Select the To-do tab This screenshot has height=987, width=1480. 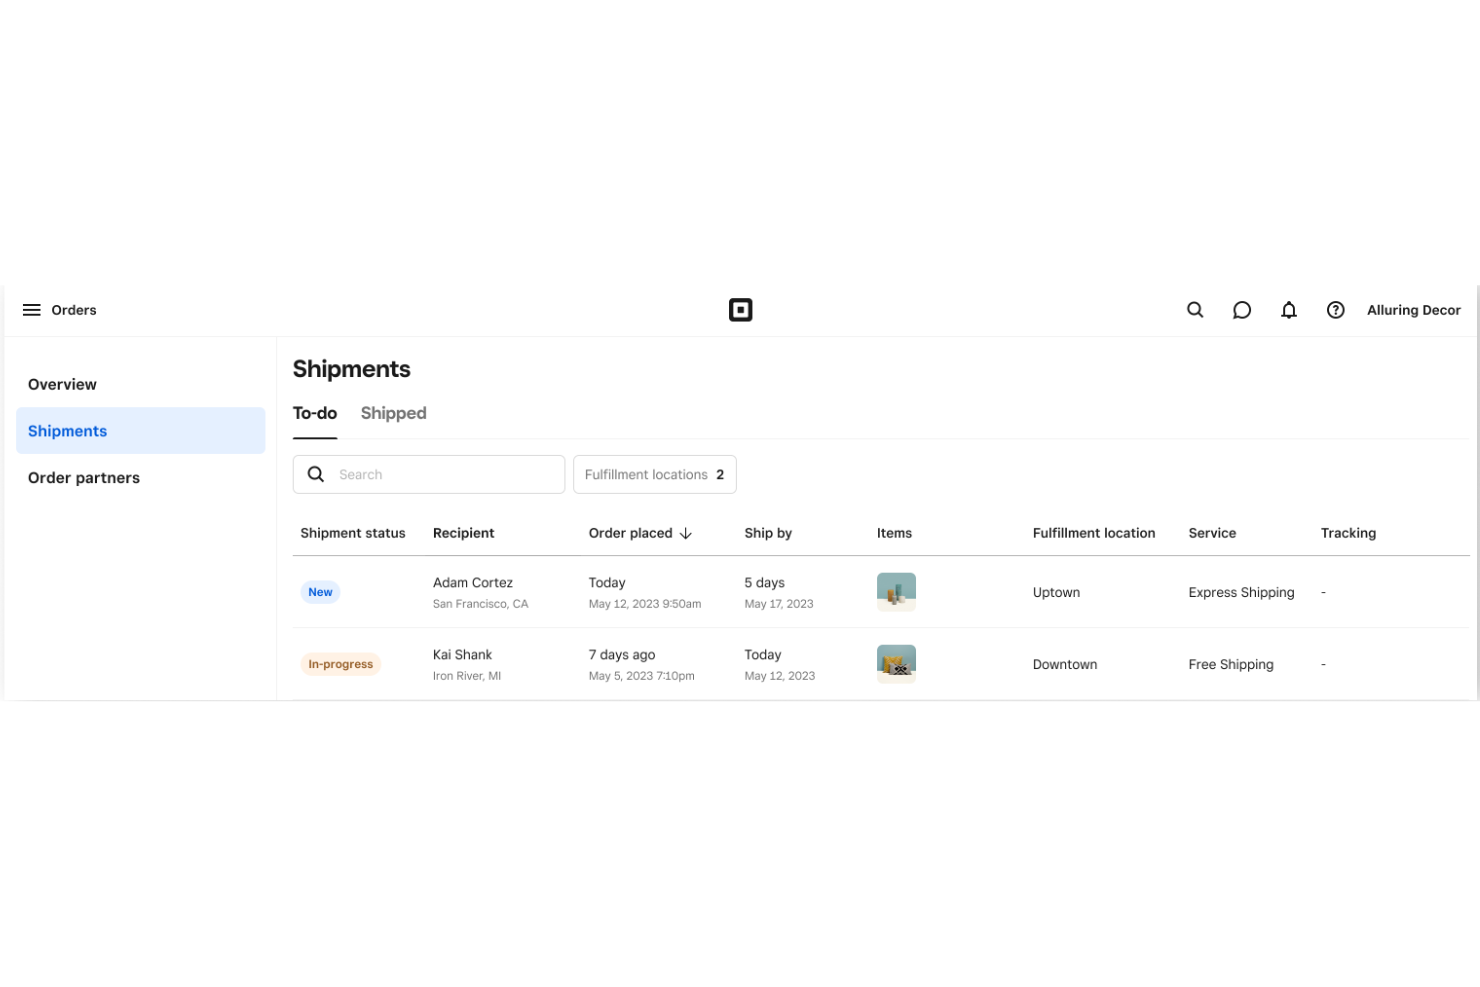[x=314, y=413]
